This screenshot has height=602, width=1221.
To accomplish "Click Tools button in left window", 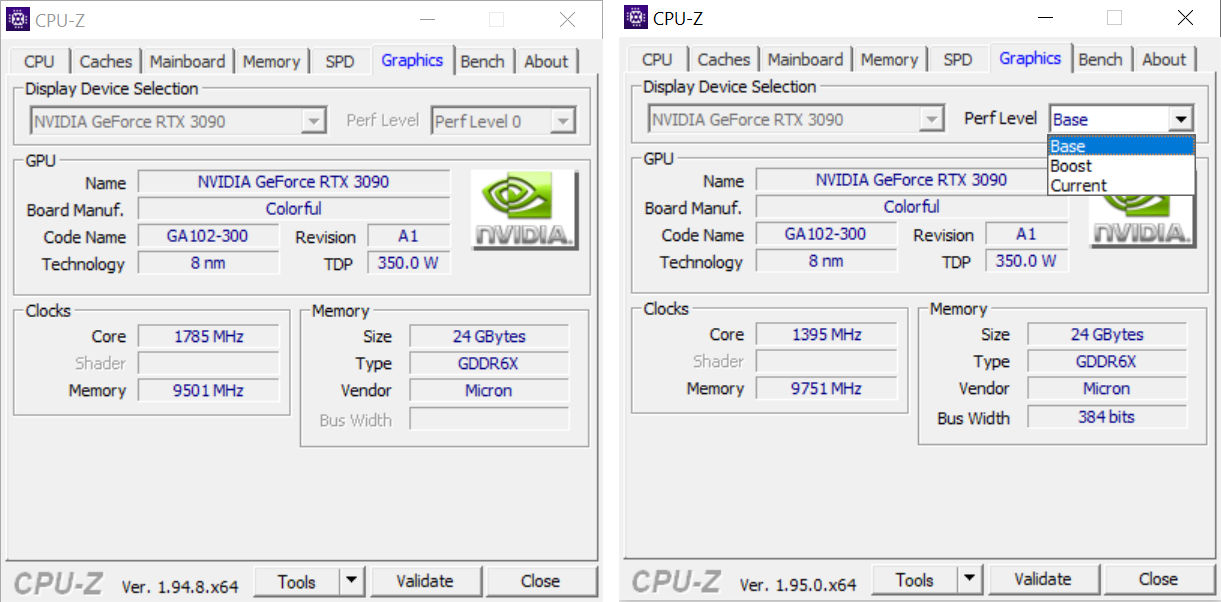I will click(x=297, y=581).
